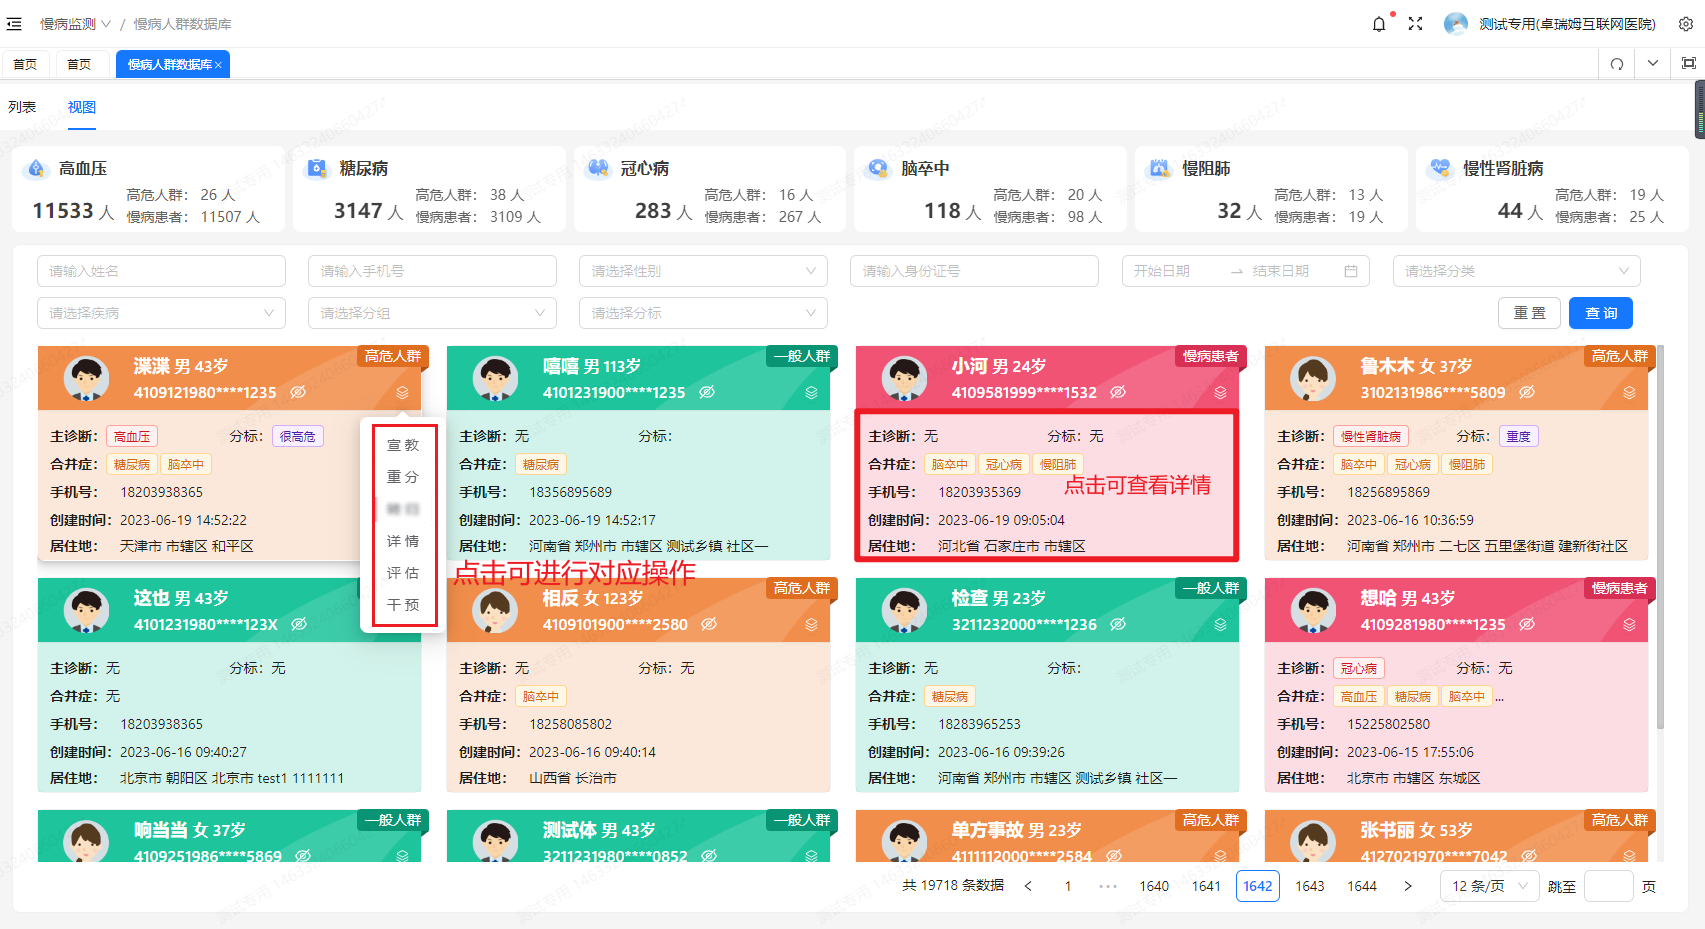Viewport: 1705px width, 929px height.
Task: Jump to page 1
Action: click(x=1068, y=886)
